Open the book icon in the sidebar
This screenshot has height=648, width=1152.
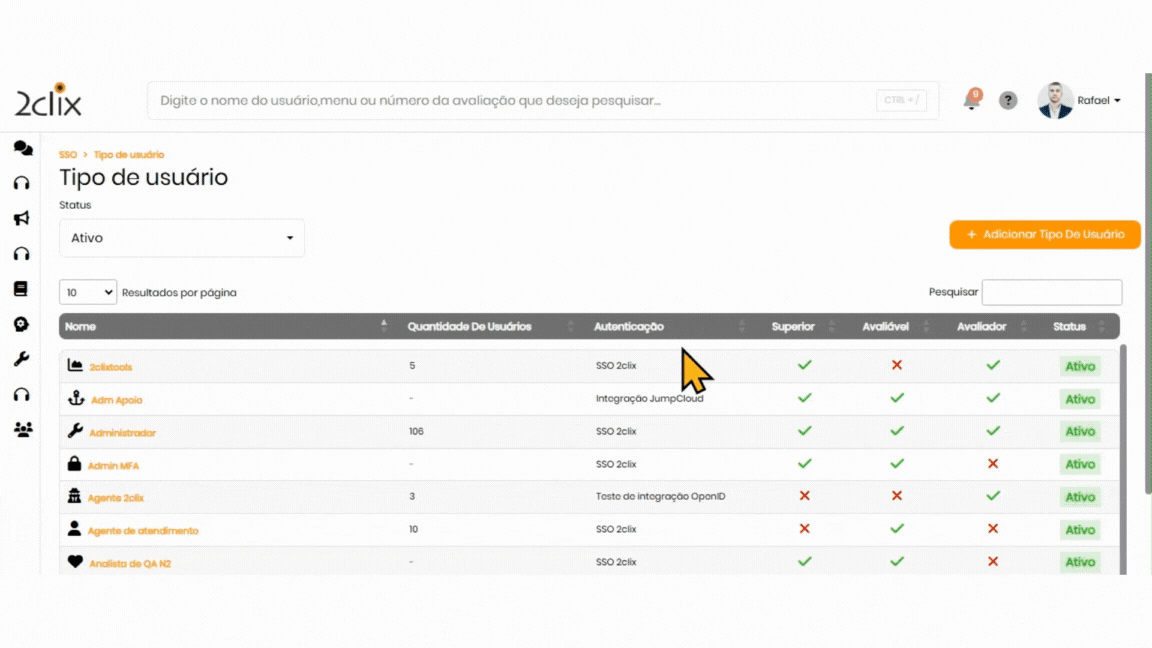pyautogui.click(x=21, y=289)
